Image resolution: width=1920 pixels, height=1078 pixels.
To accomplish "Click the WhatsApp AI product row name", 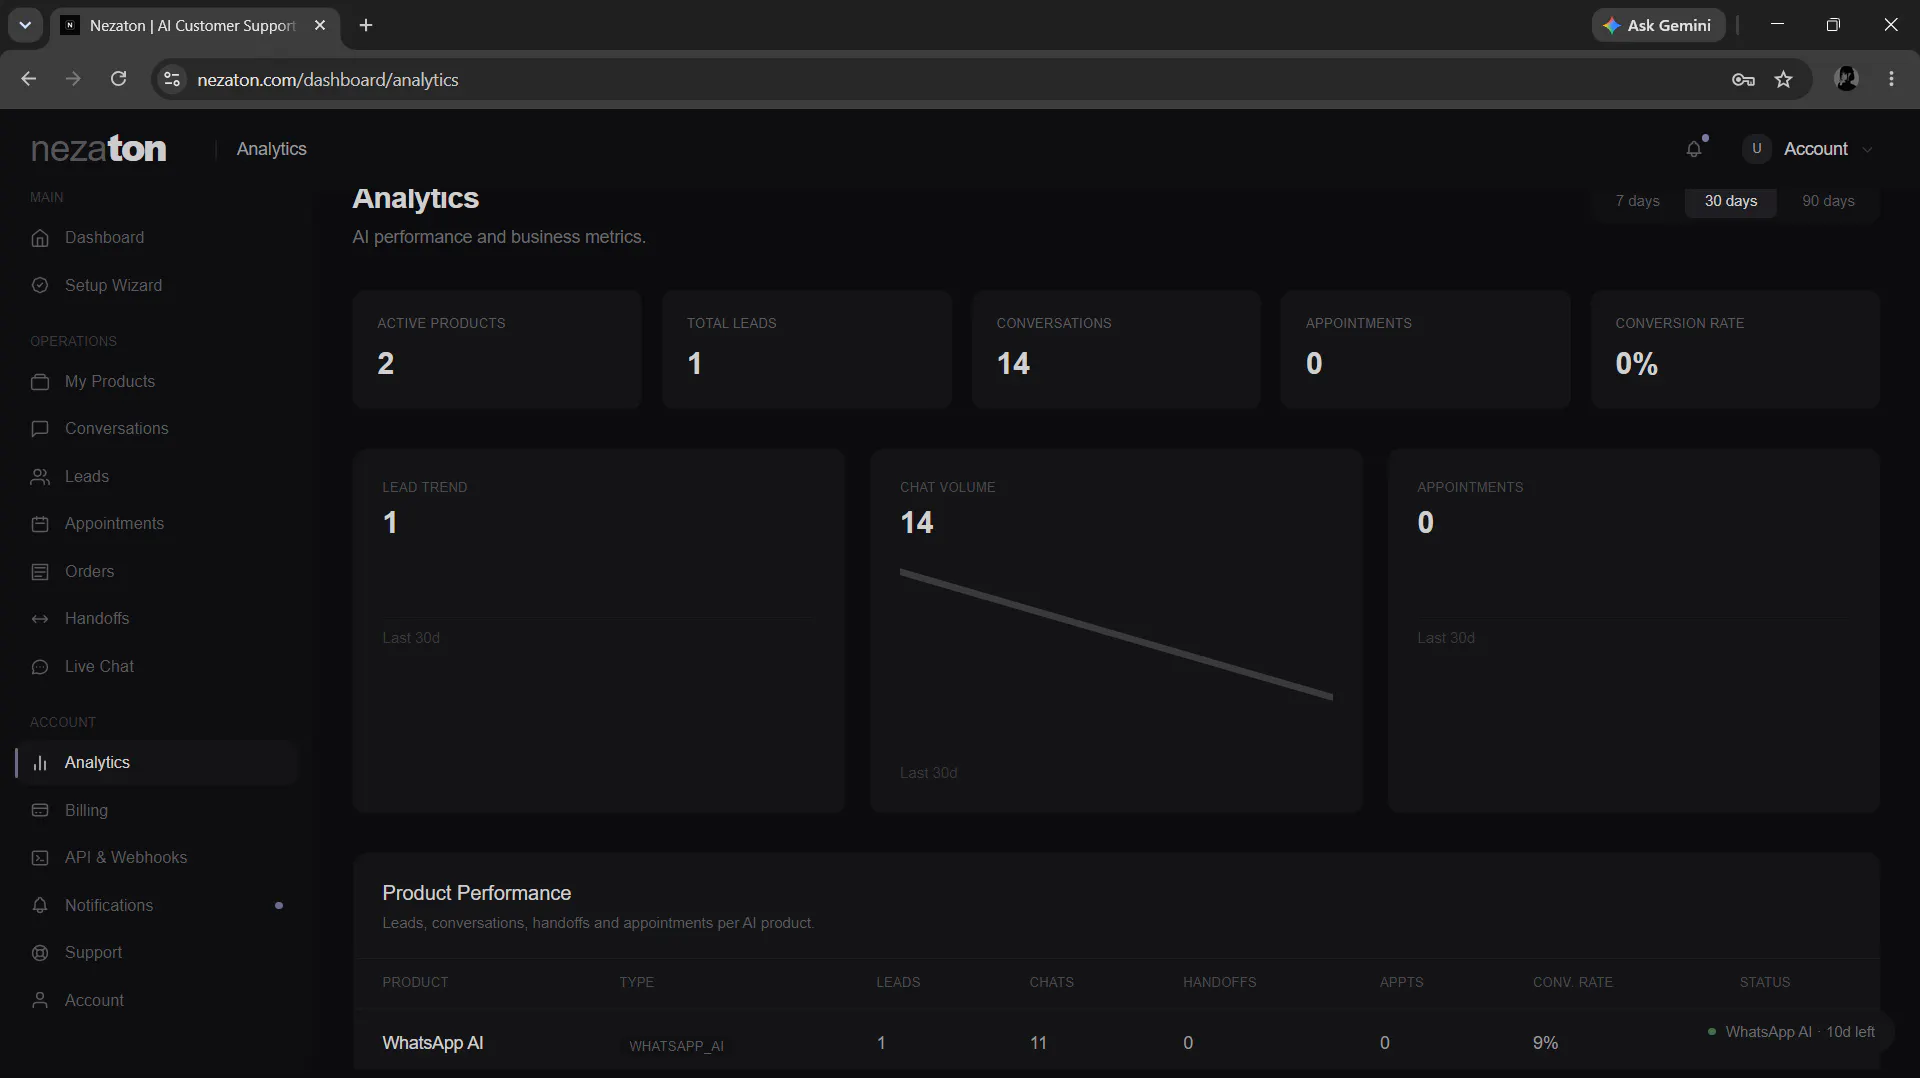I will coord(433,1043).
